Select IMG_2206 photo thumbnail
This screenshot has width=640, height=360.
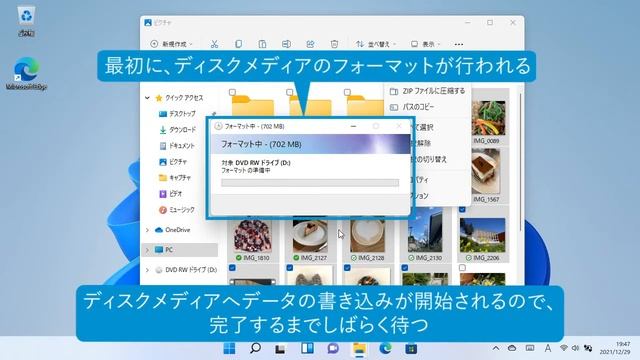(x=482, y=236)
